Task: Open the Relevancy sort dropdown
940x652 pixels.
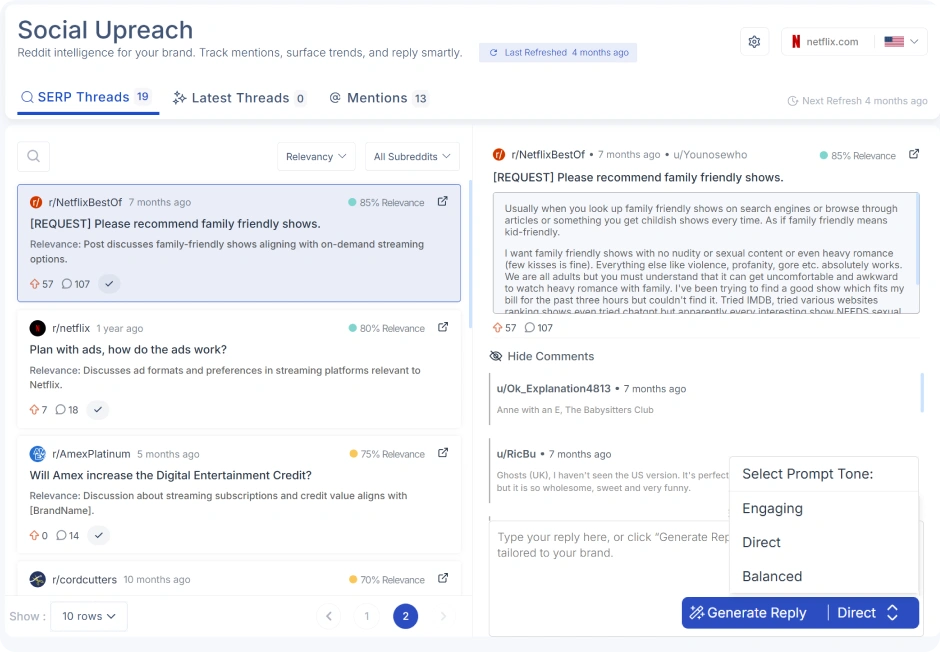Action: point(316,156)
